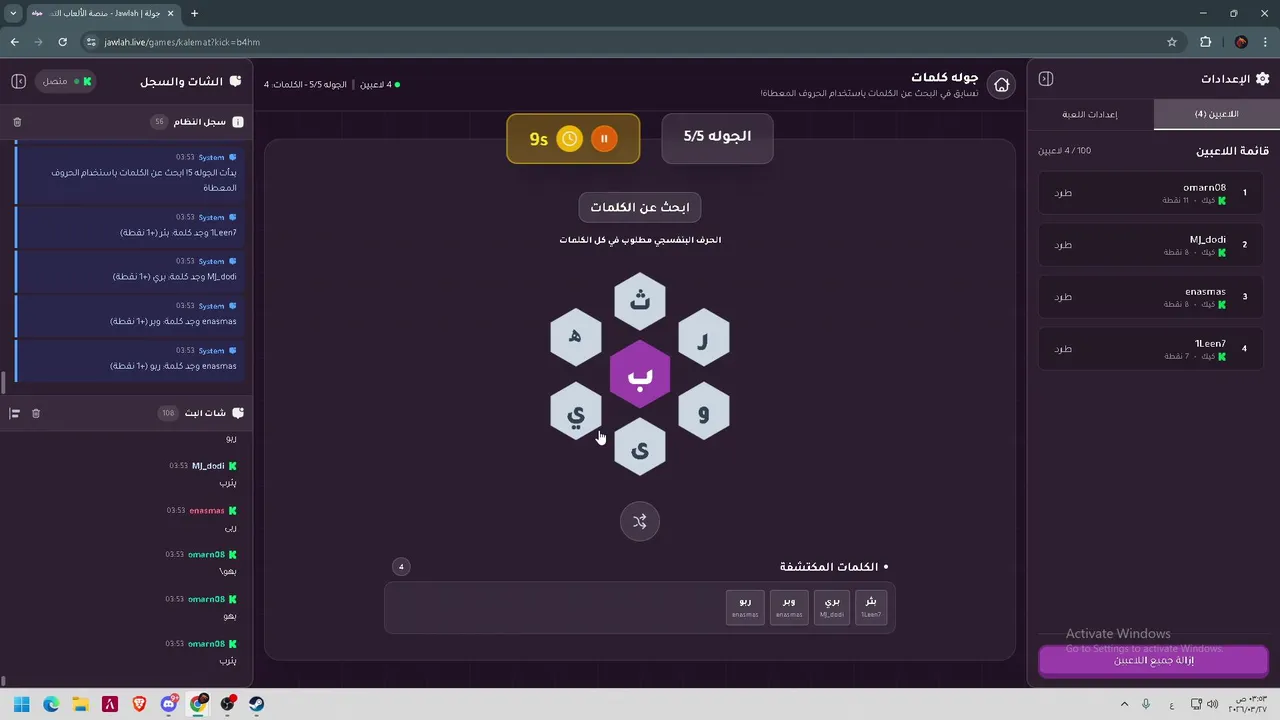Click the remove all players button

click(x=1154, y=661)
